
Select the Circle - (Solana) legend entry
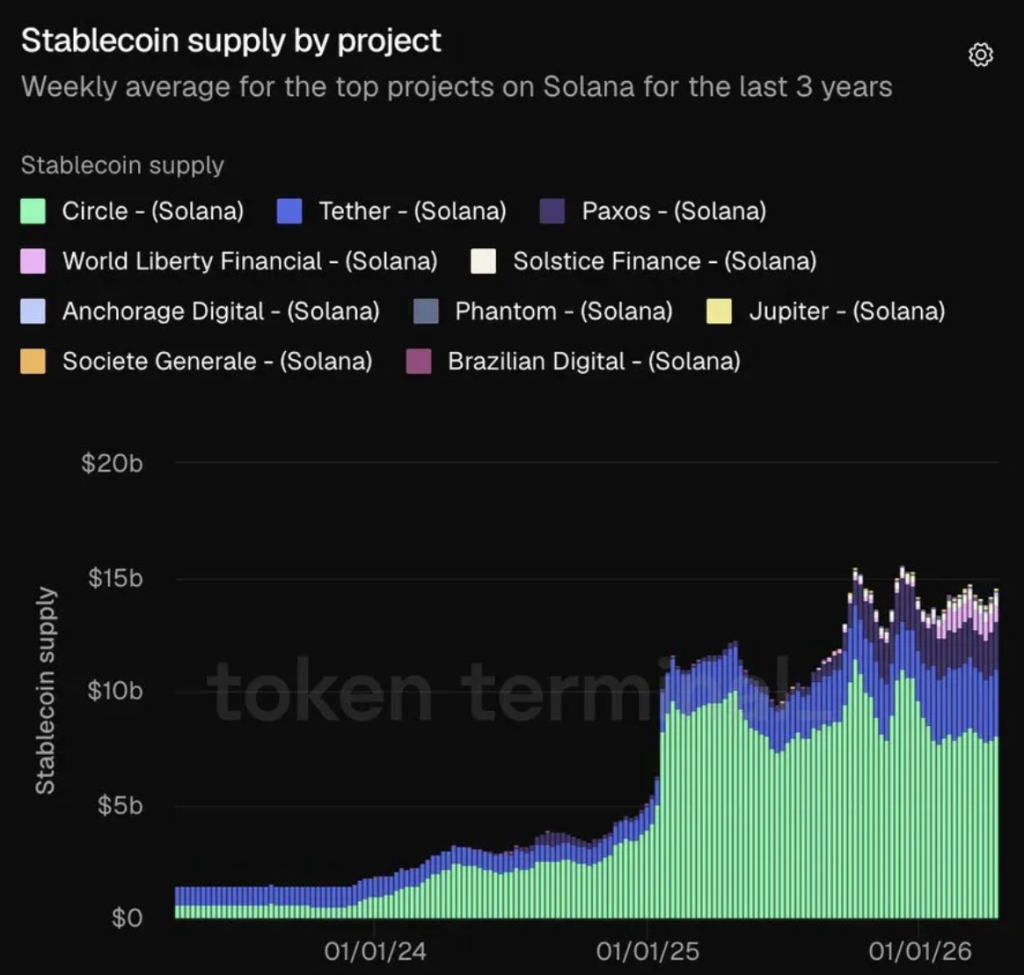click(150, 211)
